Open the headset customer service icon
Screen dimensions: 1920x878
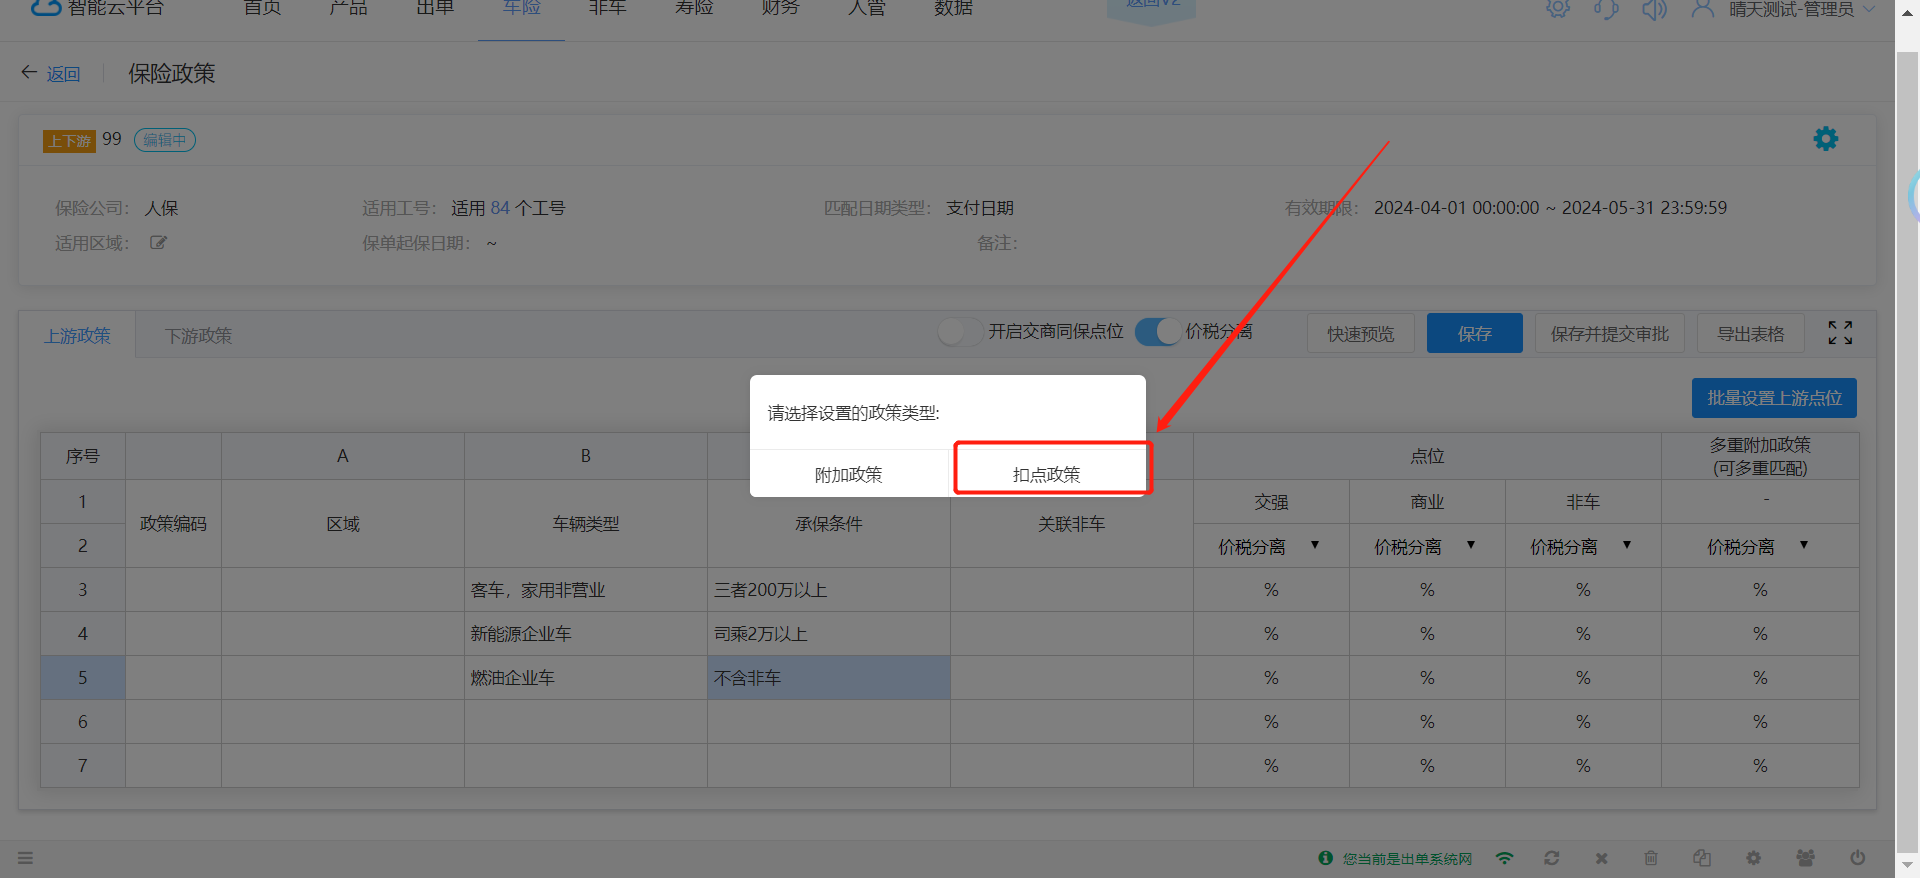click(x=1606, y=8)
